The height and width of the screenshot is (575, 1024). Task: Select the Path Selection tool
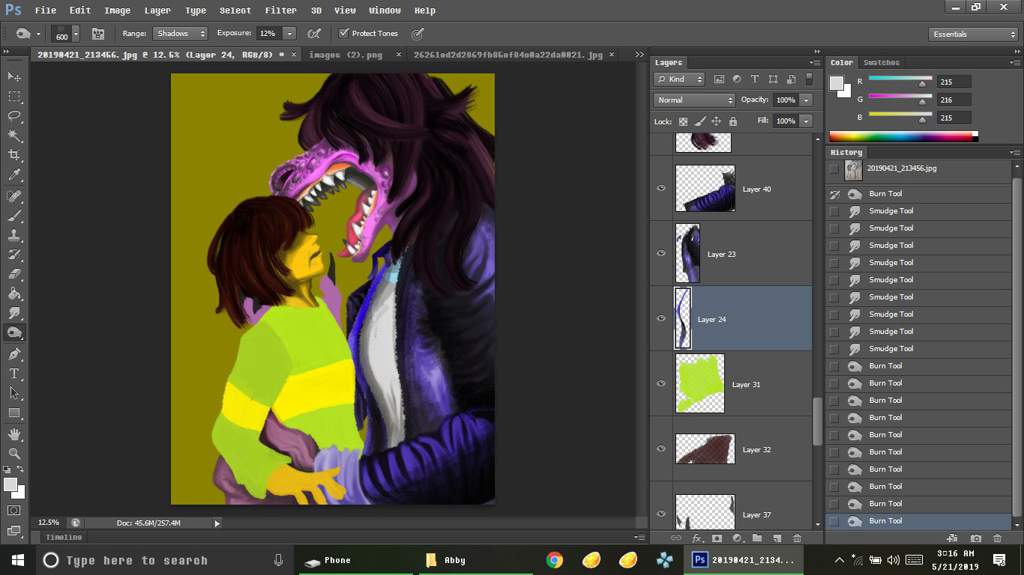[x=14, y=393]
